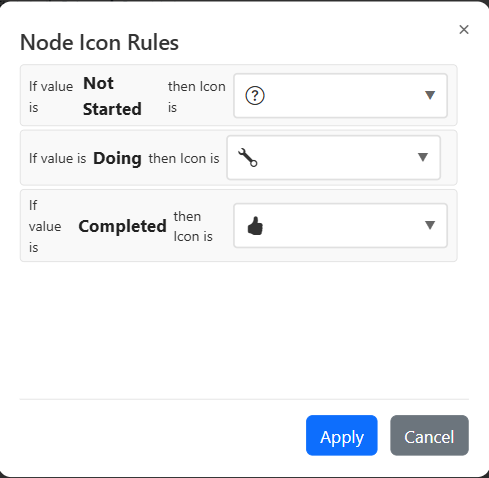Image resolution: width=489 pixels, height=478 pixels.
Task: Click the divider line above the Apply button
Action: [x=244, y=399]
